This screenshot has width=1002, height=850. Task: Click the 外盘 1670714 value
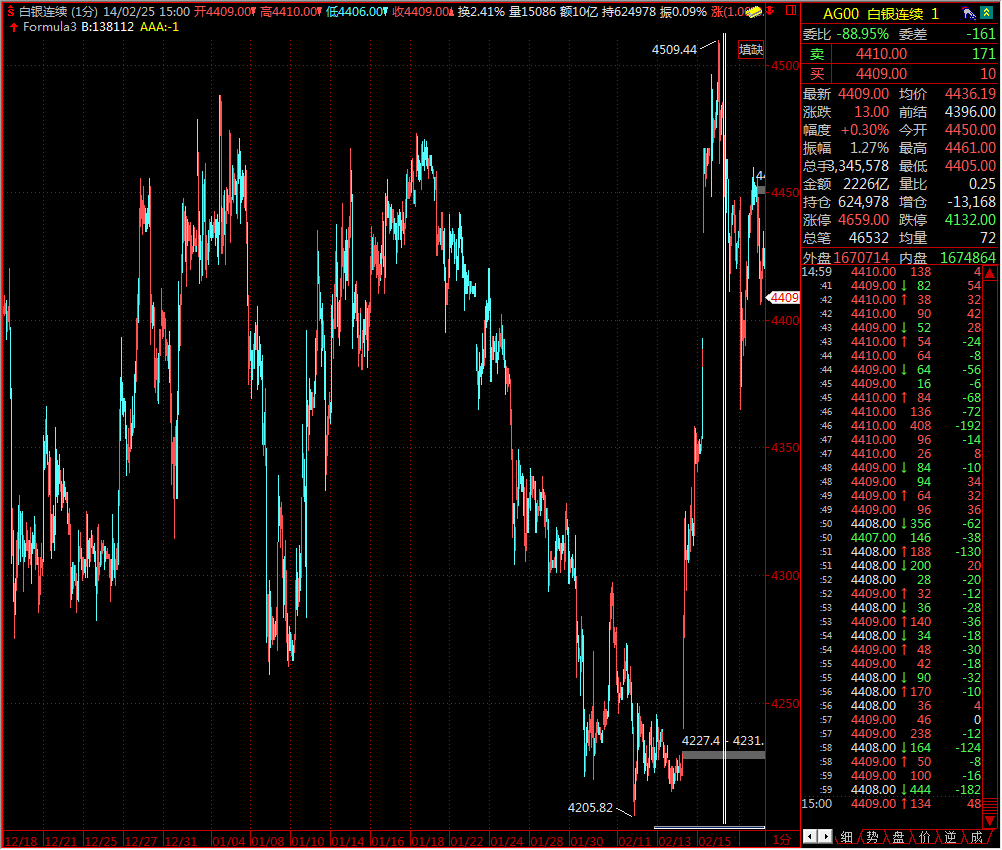point(861,258)
